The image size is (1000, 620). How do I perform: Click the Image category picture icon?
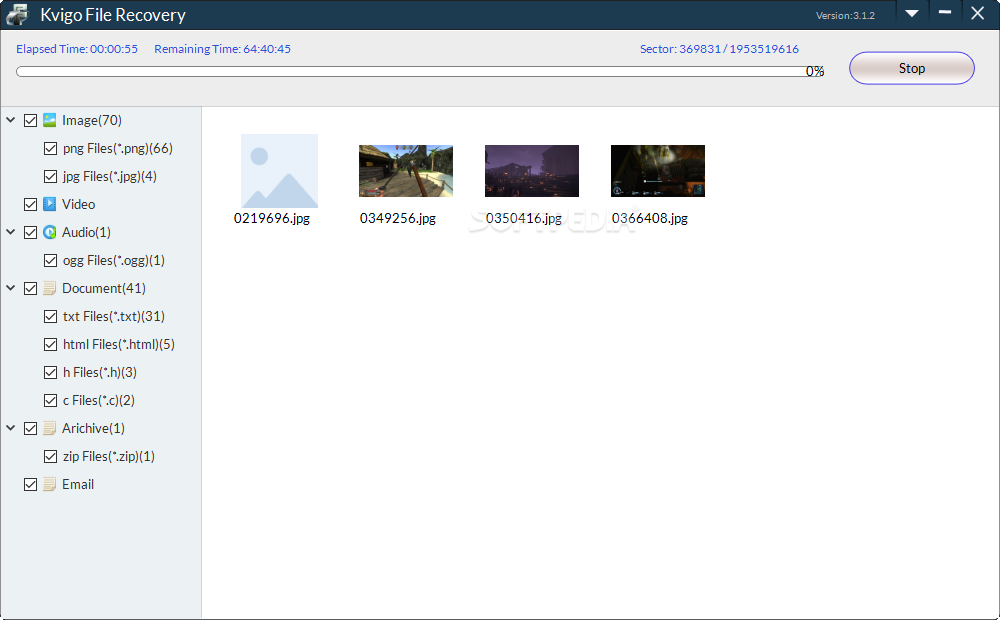tap(50, 120)
